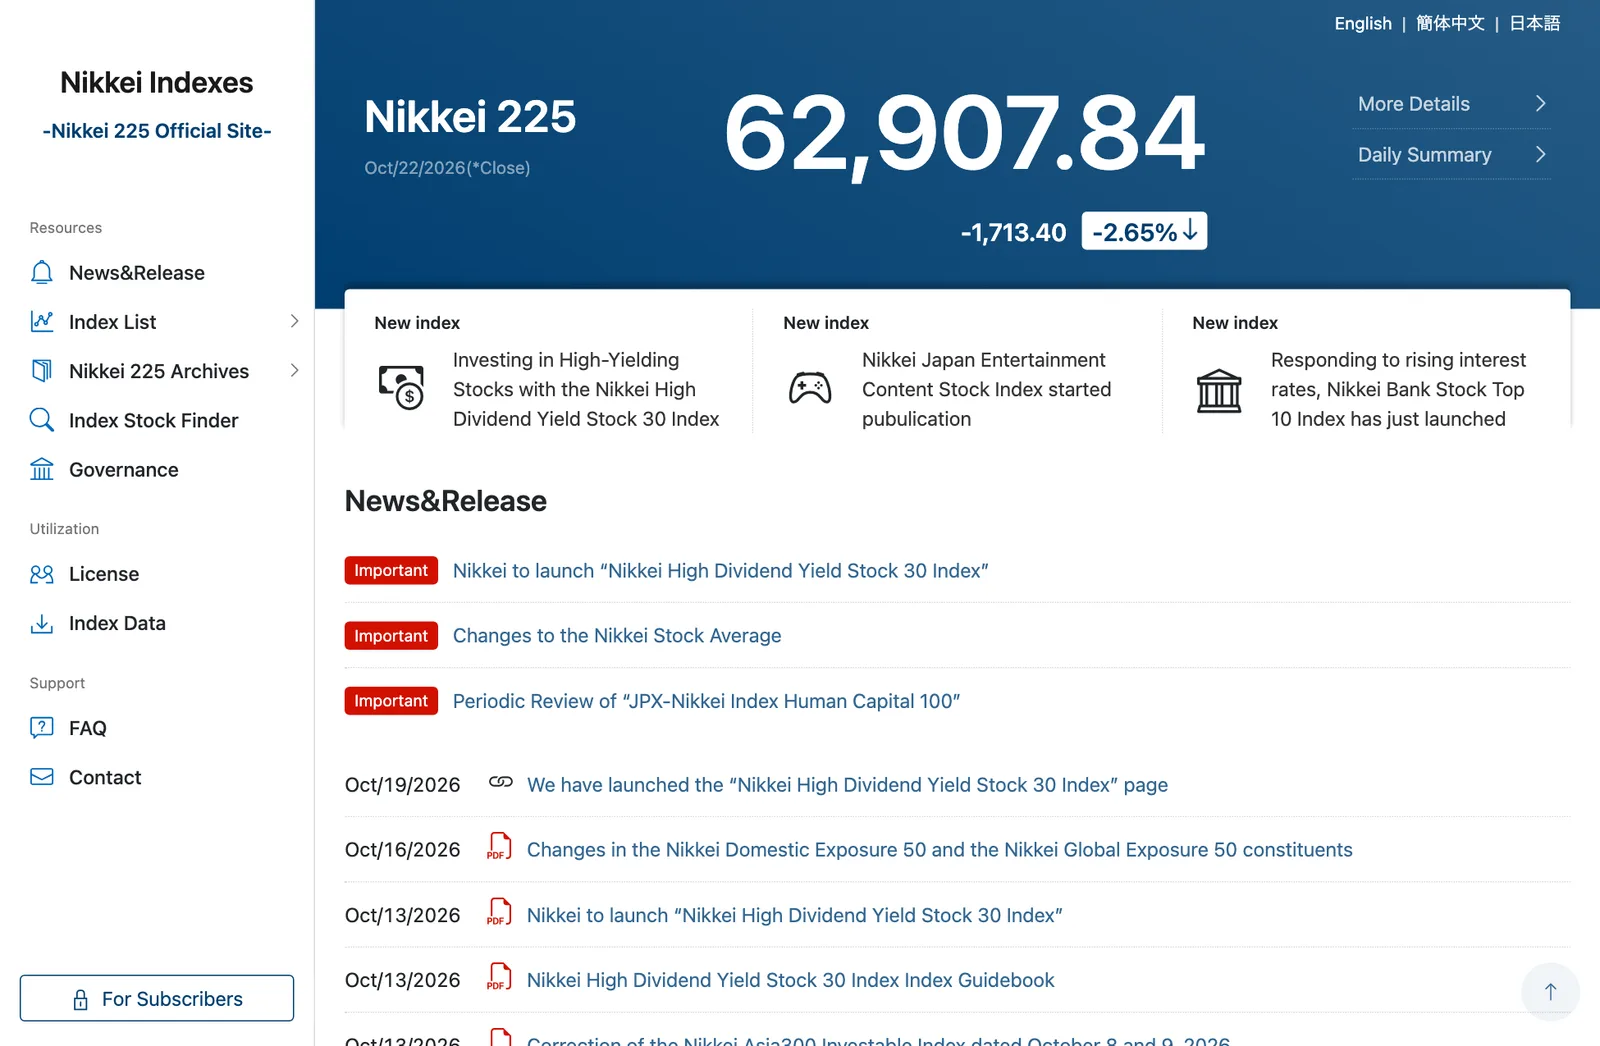Click the Index Data download icon
1600x1046 pixels.
[x=41, y=624]
